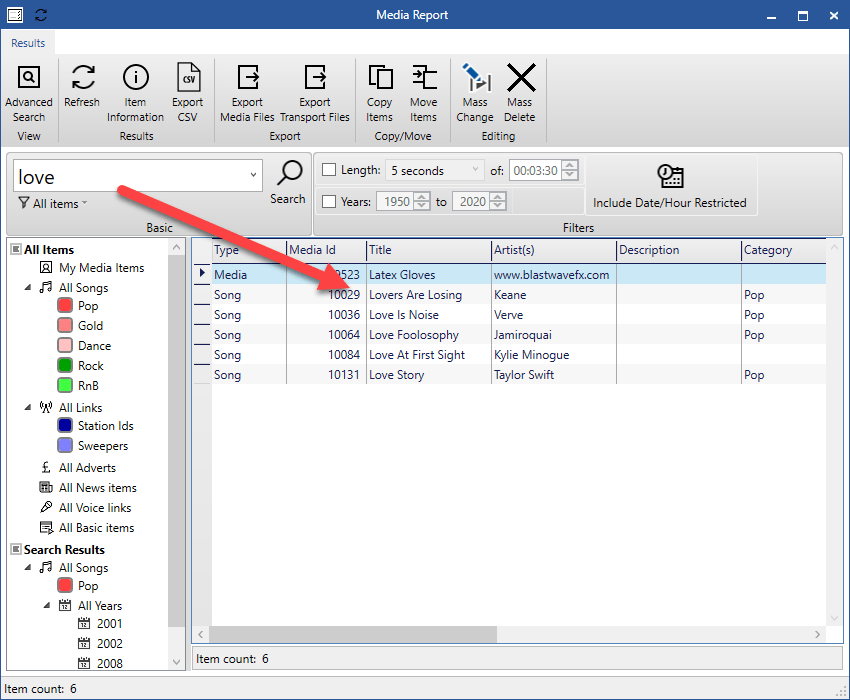Click the Refresh results icon
The height and width of the screenshot is (700, 850).
tap(82, 86)
